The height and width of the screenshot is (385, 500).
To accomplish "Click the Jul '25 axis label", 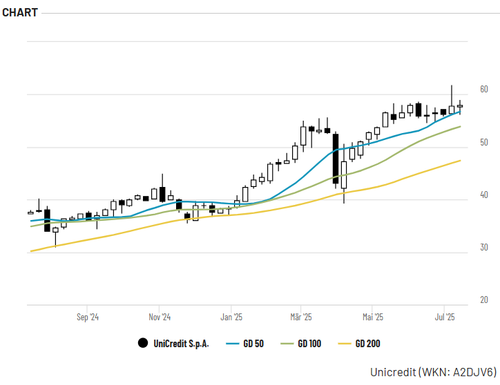I will [x=444, y=317].
